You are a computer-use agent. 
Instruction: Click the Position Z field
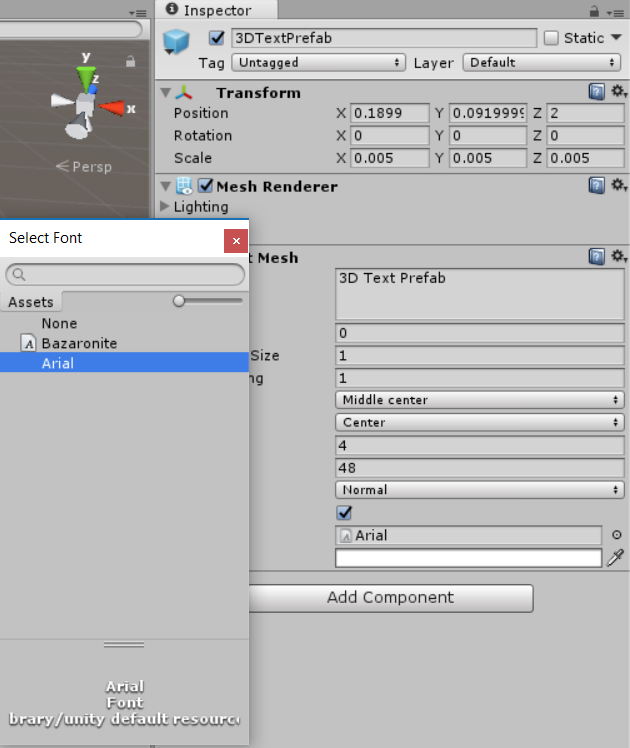585,113
